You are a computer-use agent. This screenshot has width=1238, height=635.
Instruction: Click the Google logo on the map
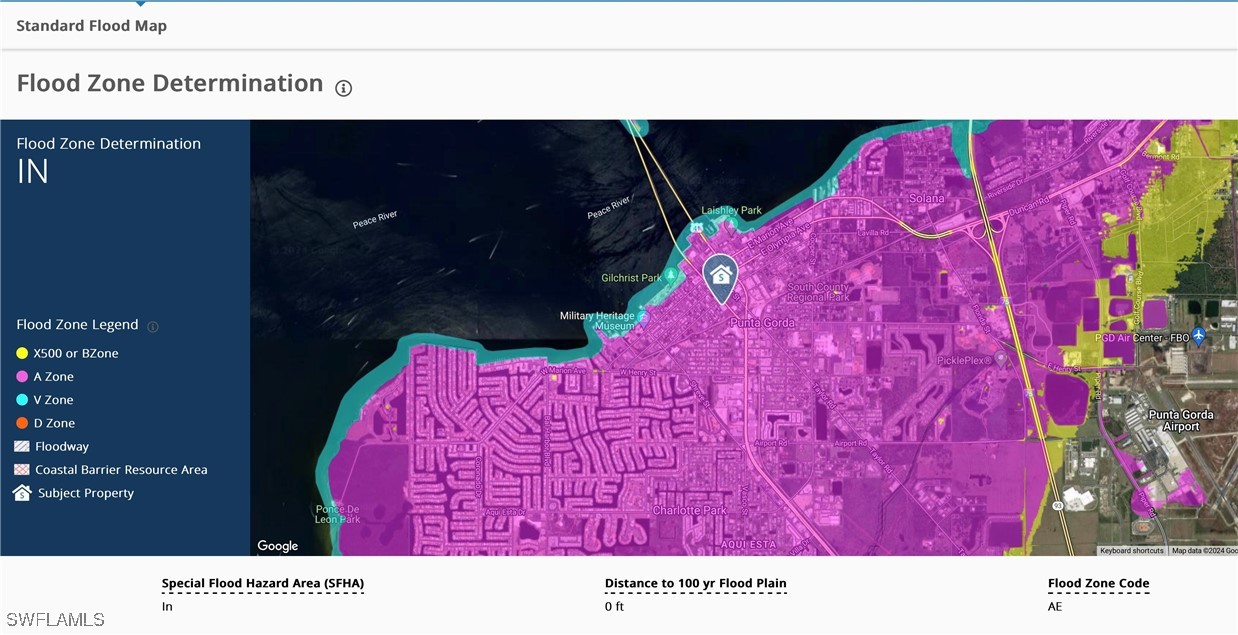point(278,546)
